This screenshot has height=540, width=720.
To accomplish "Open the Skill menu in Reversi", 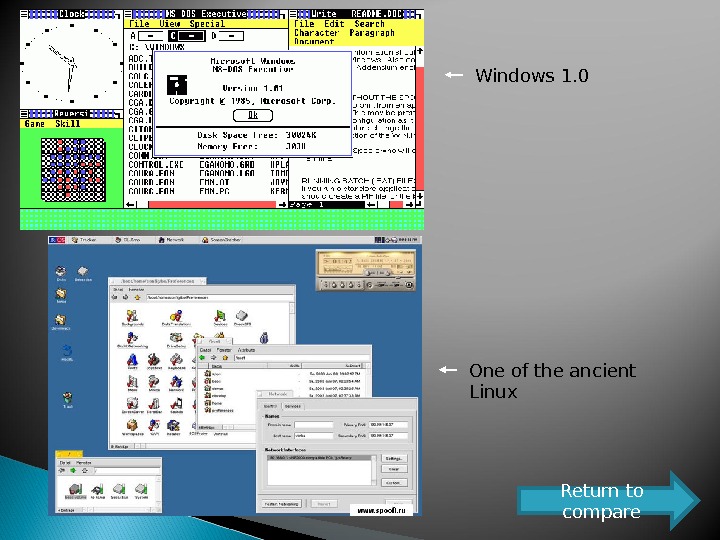I will tap(68, 124).
